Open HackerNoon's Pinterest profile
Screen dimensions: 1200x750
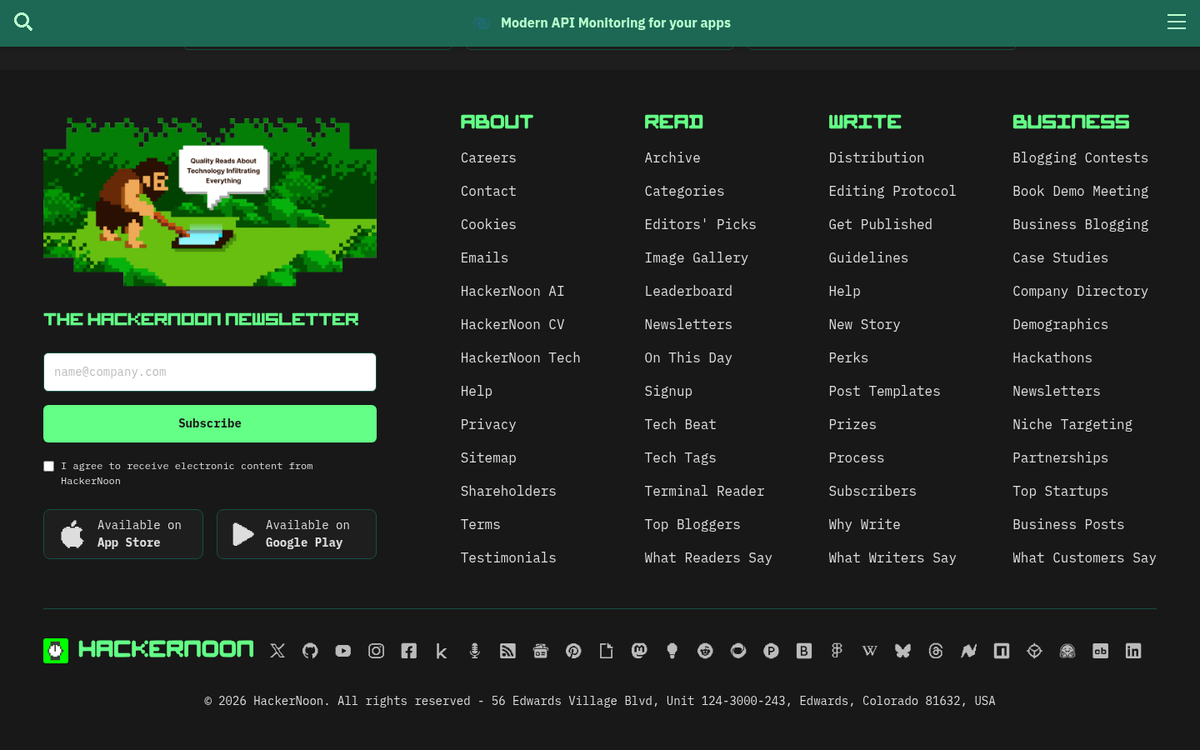coord(573,650)
